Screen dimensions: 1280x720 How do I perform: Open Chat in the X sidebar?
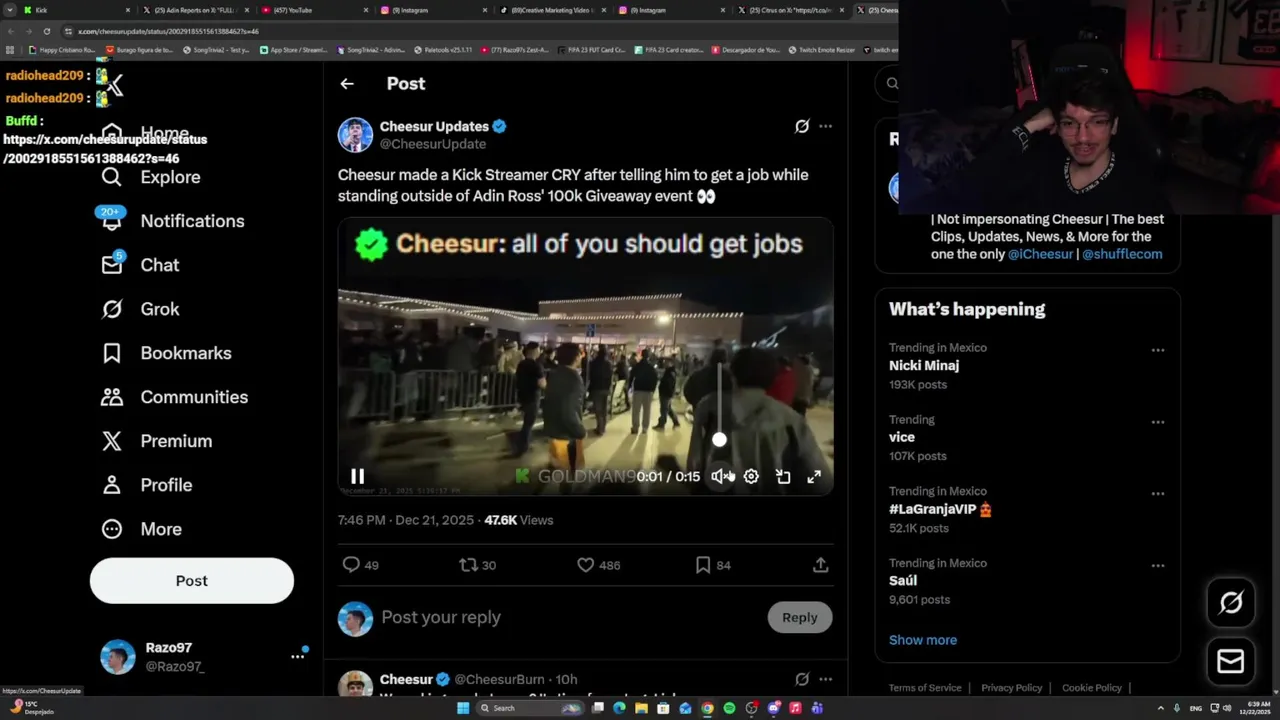click(x=140, y=265)
